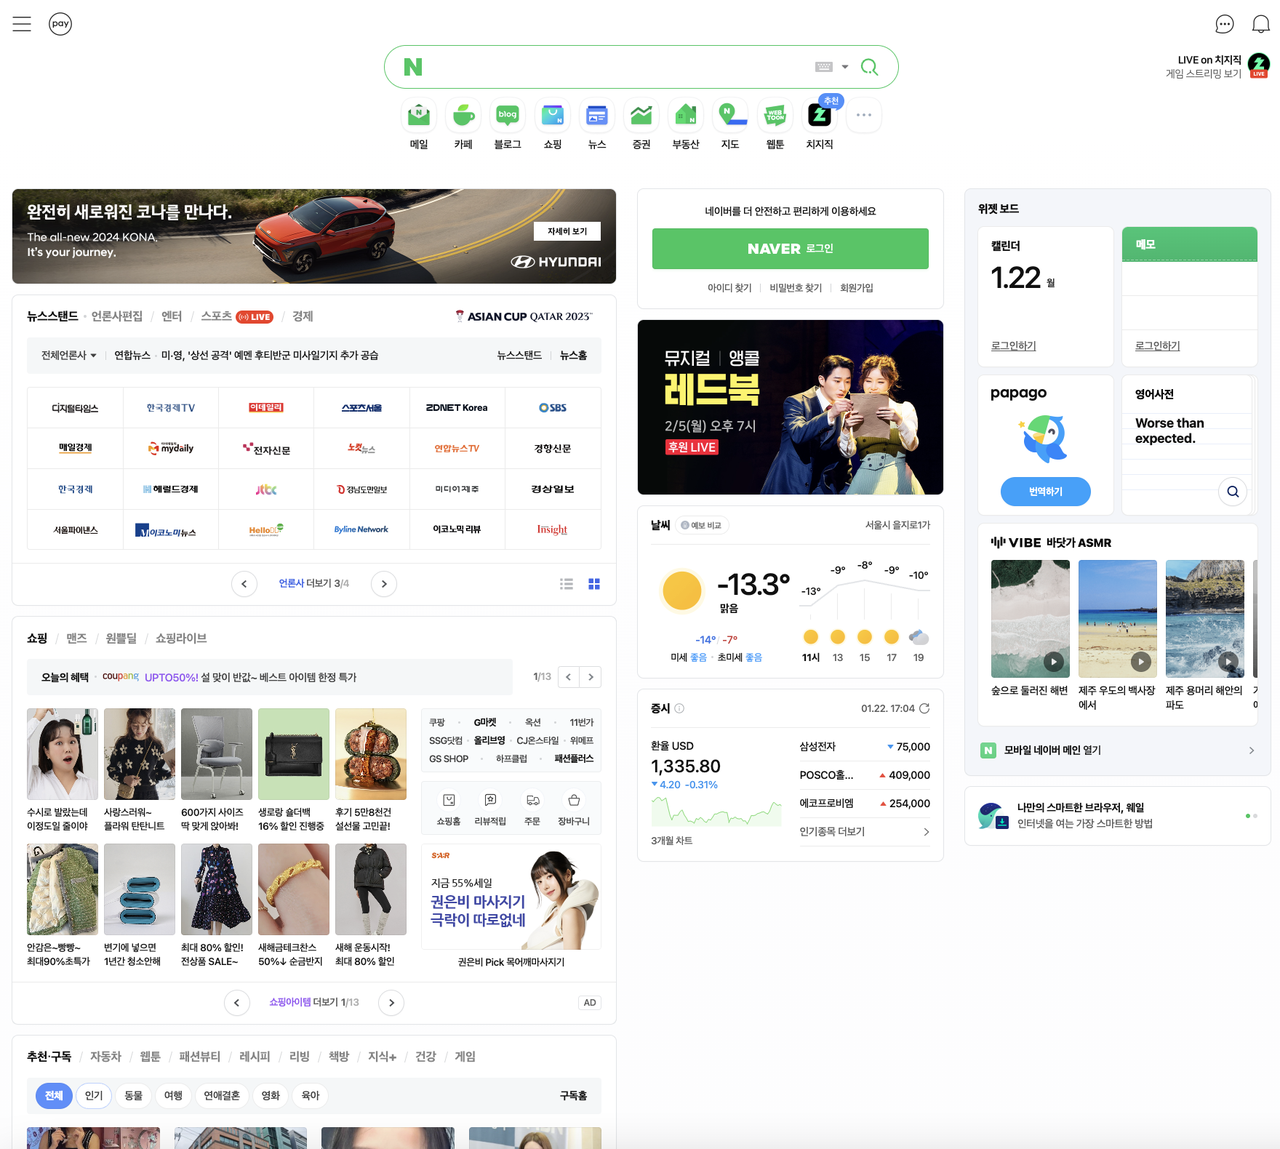Open the 블로그 (Blog) icon

point(507,115)
